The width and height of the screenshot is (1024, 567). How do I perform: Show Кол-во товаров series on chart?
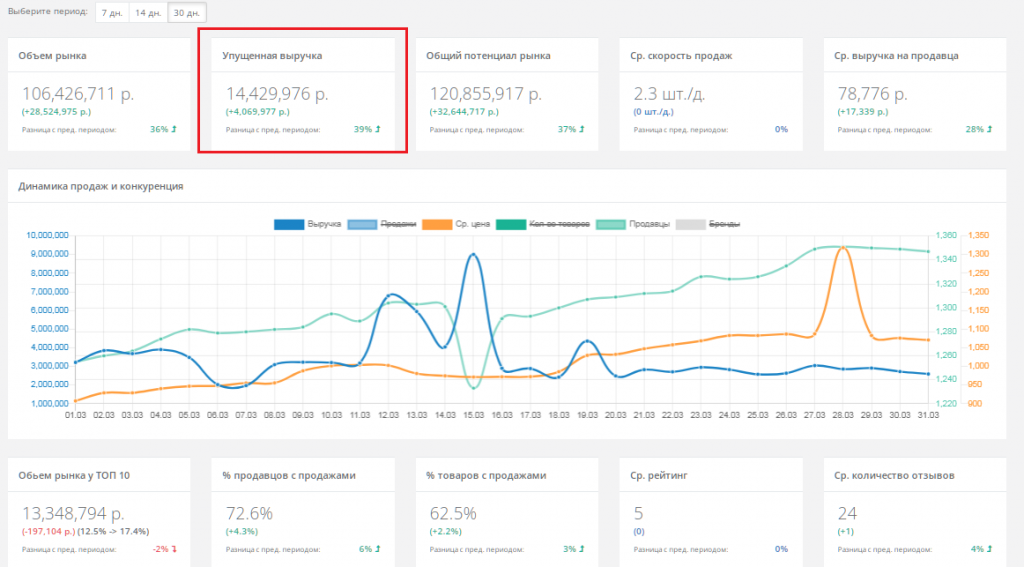(x=510, y=224)
